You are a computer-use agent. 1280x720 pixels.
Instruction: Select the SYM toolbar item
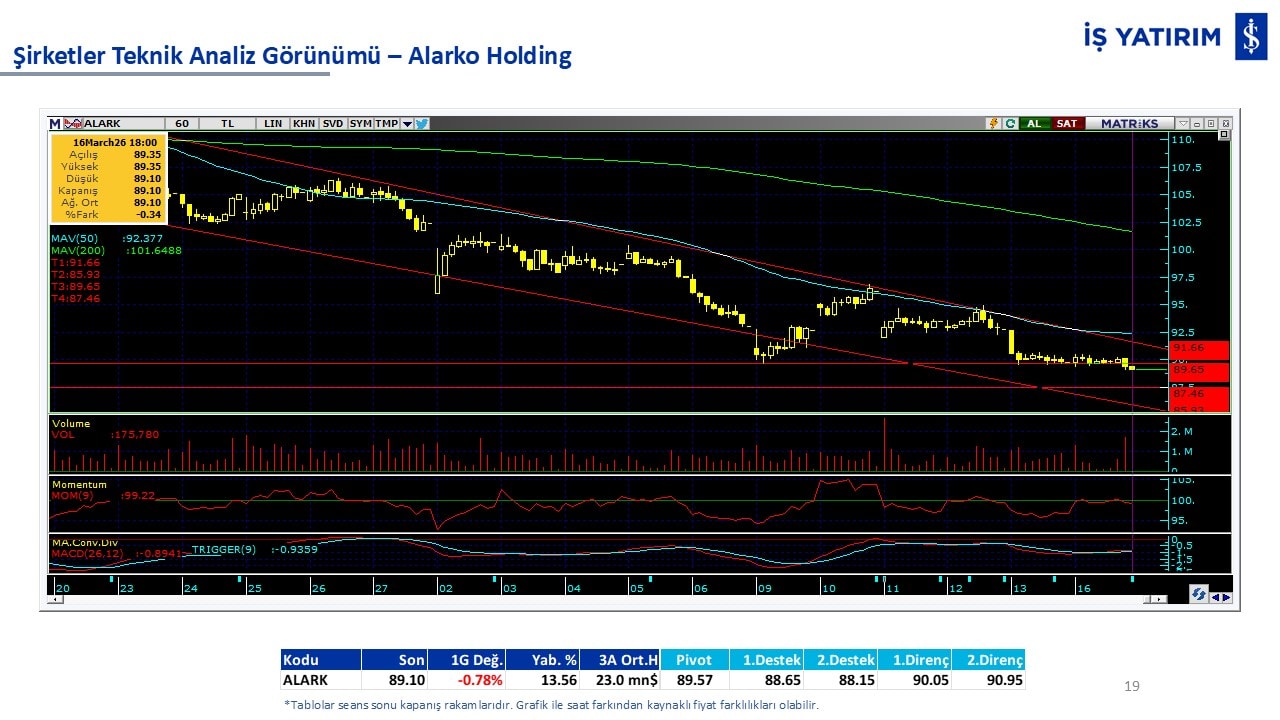(x=361, y=124)
